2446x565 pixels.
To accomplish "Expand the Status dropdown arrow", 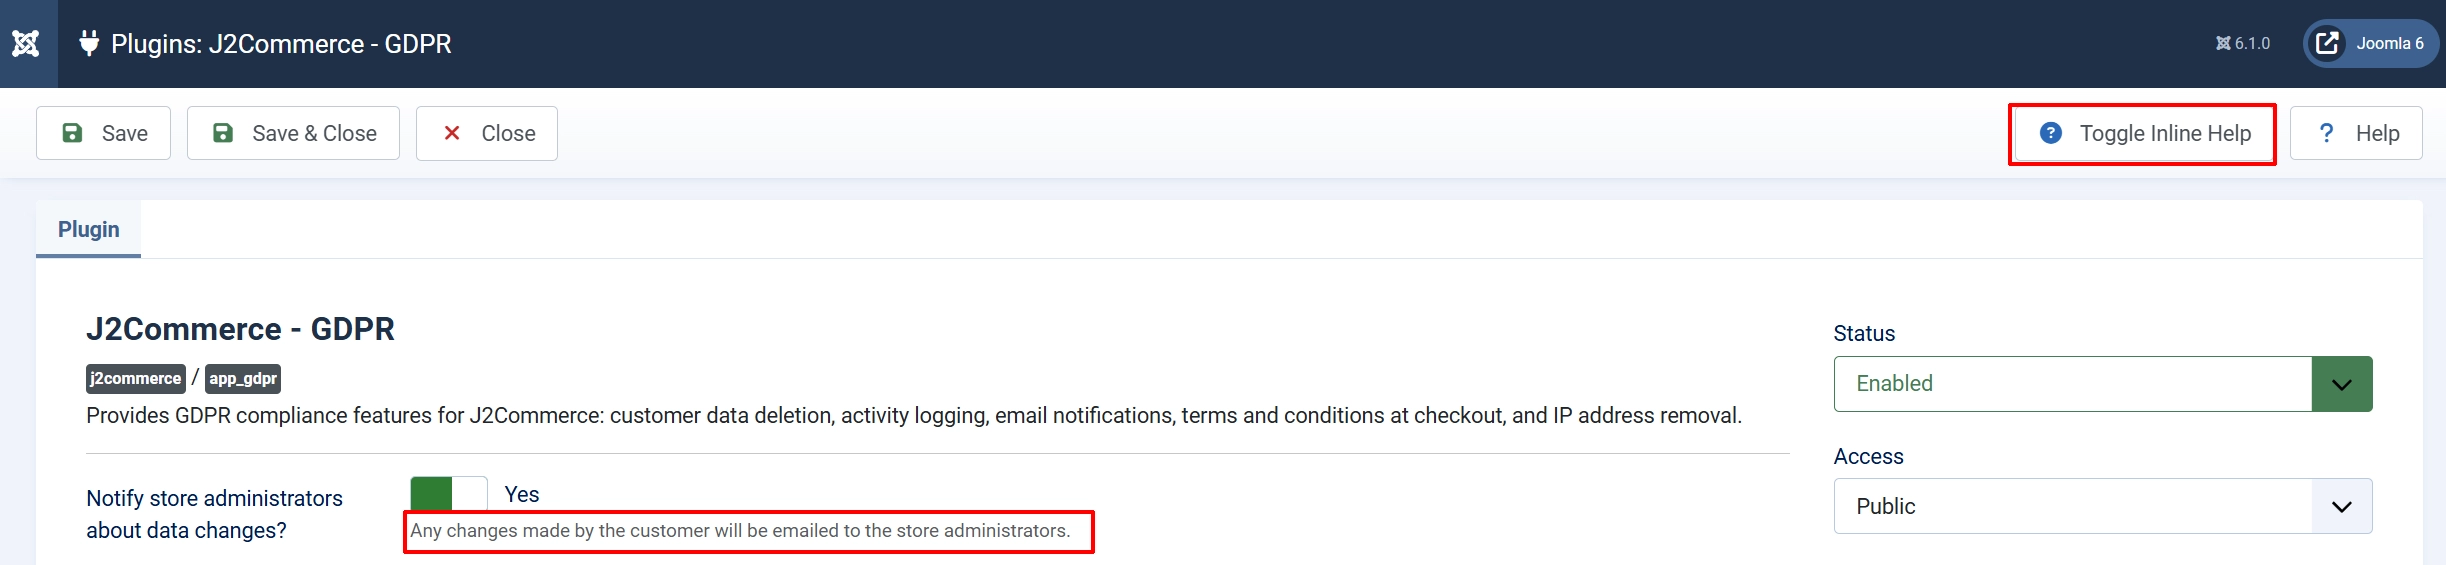I will coord(2342,384).
